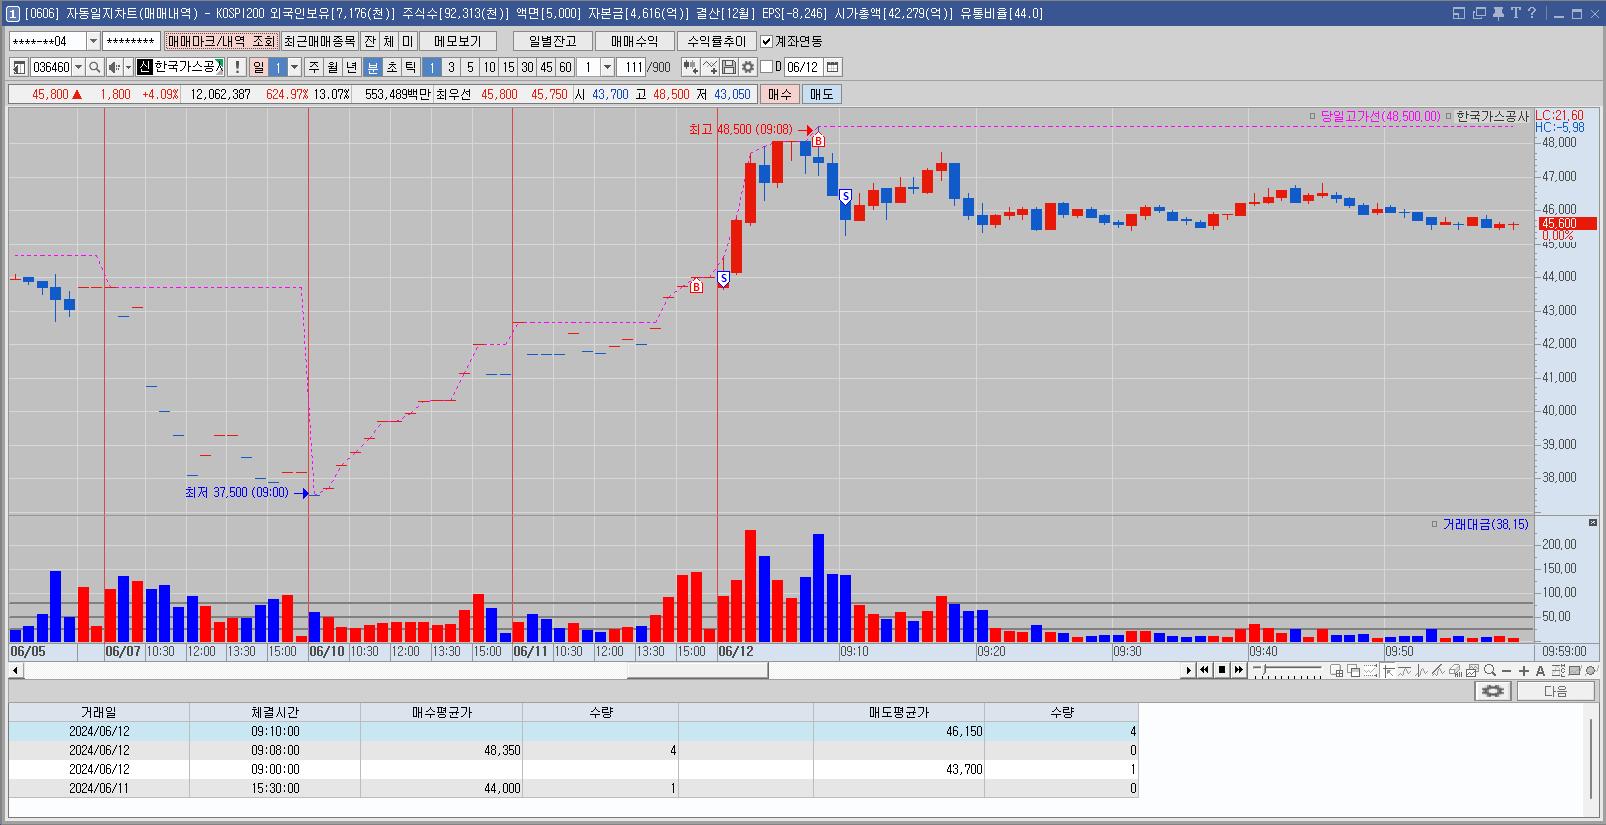Click the crosshair cursor tool icon at bottom
The width and height of the screenshot is (1606, 825).
coord(1389,670)
